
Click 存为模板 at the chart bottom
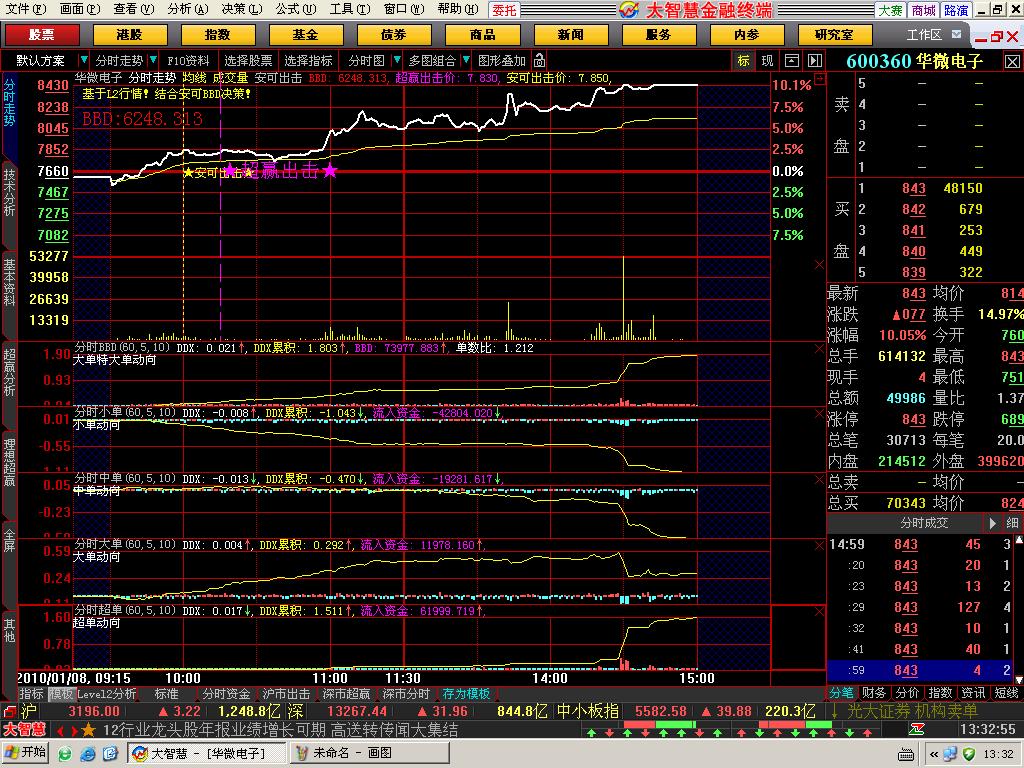point(466,694)
